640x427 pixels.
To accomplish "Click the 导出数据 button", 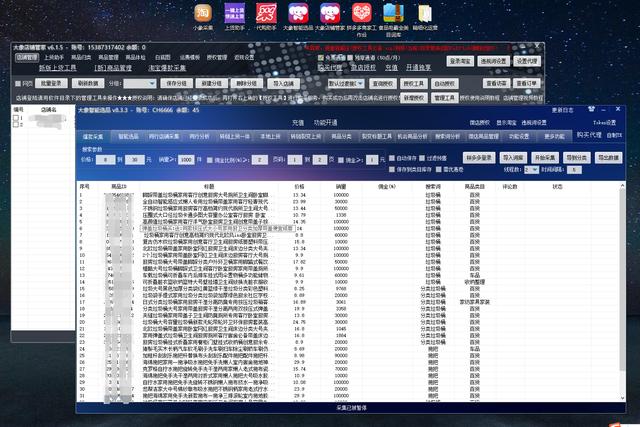I will (609, 158).
